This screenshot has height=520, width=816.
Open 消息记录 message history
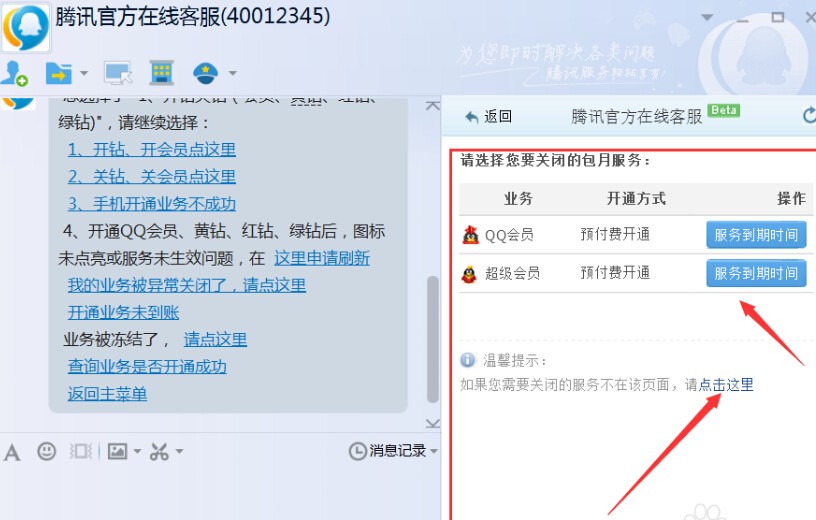(387, 451)
